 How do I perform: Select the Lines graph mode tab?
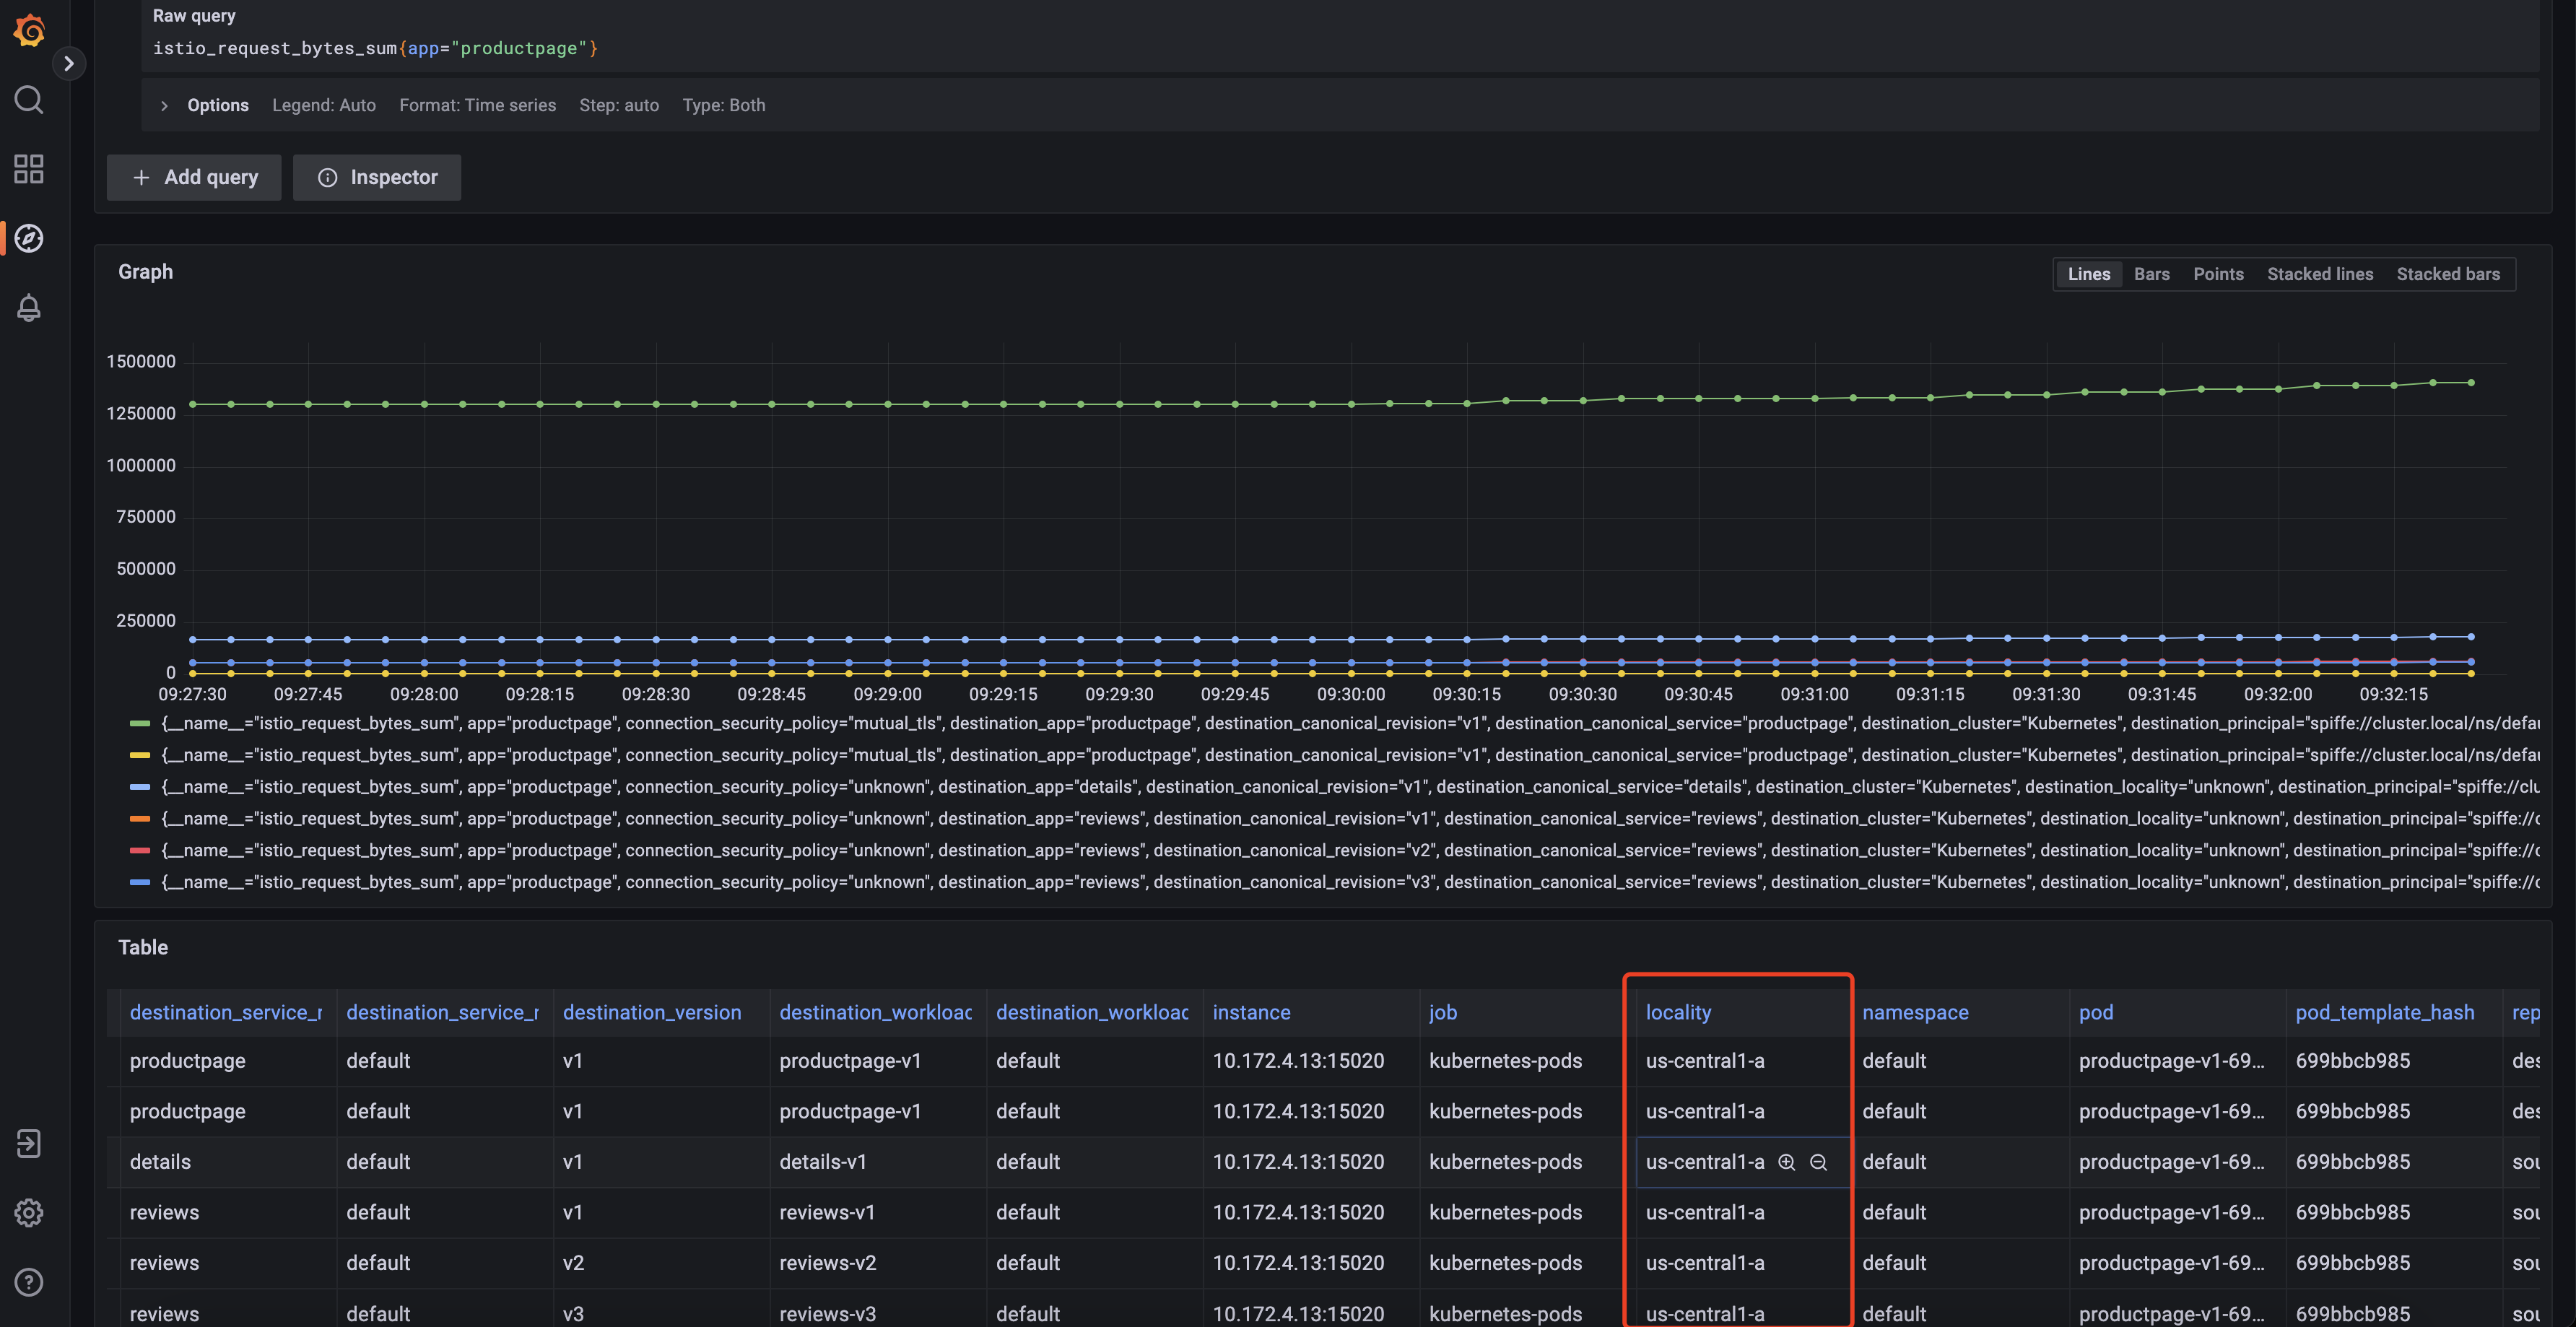click(2089, 273)
